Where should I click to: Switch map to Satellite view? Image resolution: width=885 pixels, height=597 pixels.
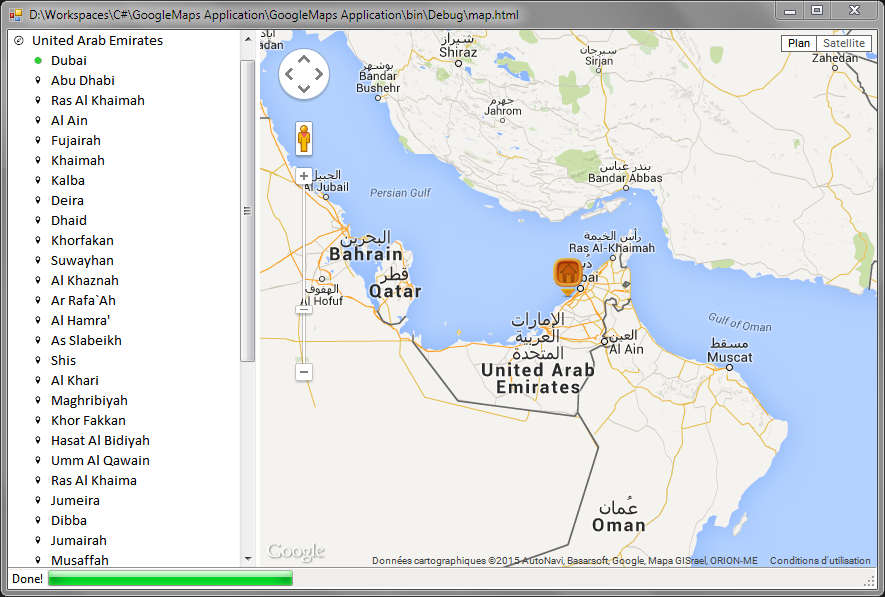[x=844, y=43]
